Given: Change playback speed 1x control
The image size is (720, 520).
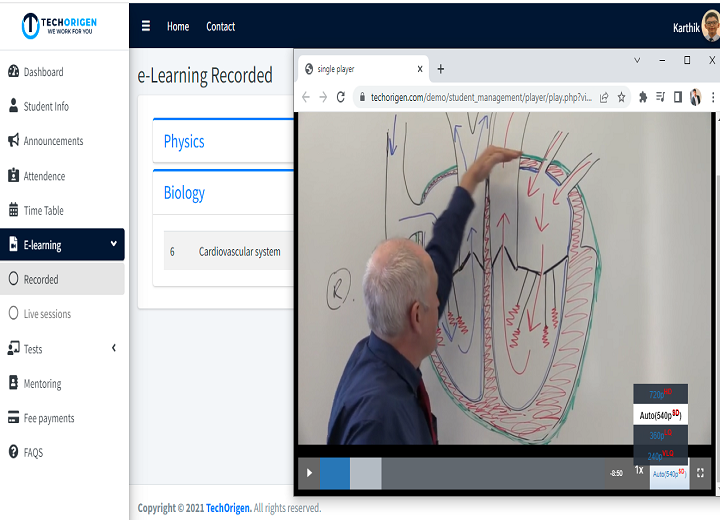Looking at the screenshot, I should [639, 470].
